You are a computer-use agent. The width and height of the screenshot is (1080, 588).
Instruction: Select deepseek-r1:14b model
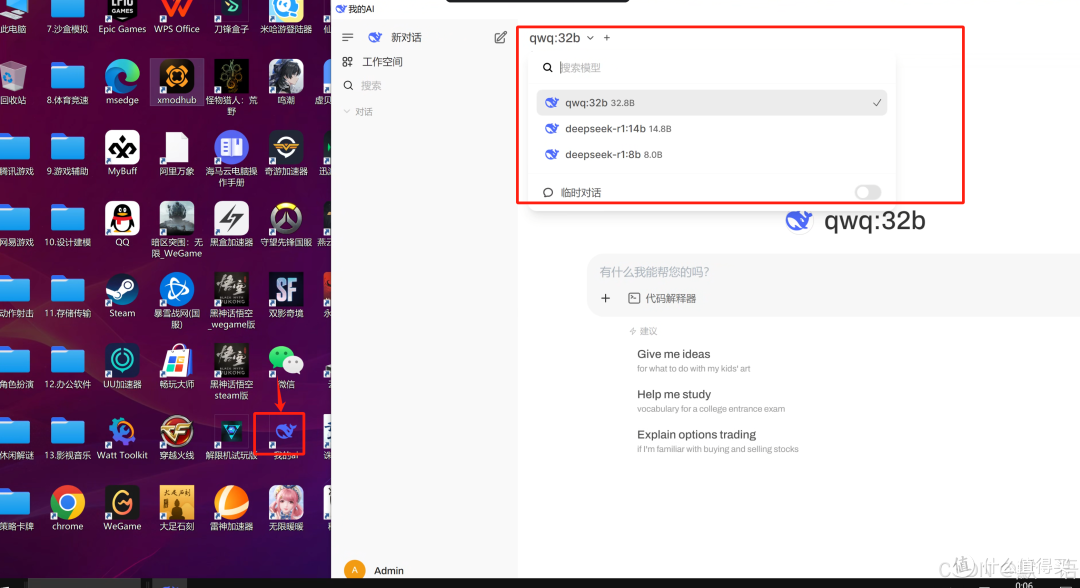[712, 129]
